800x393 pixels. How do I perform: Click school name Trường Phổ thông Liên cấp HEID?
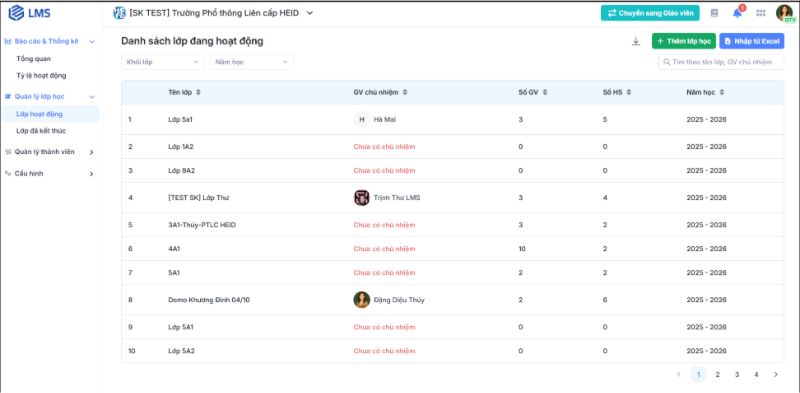point(234,13)
